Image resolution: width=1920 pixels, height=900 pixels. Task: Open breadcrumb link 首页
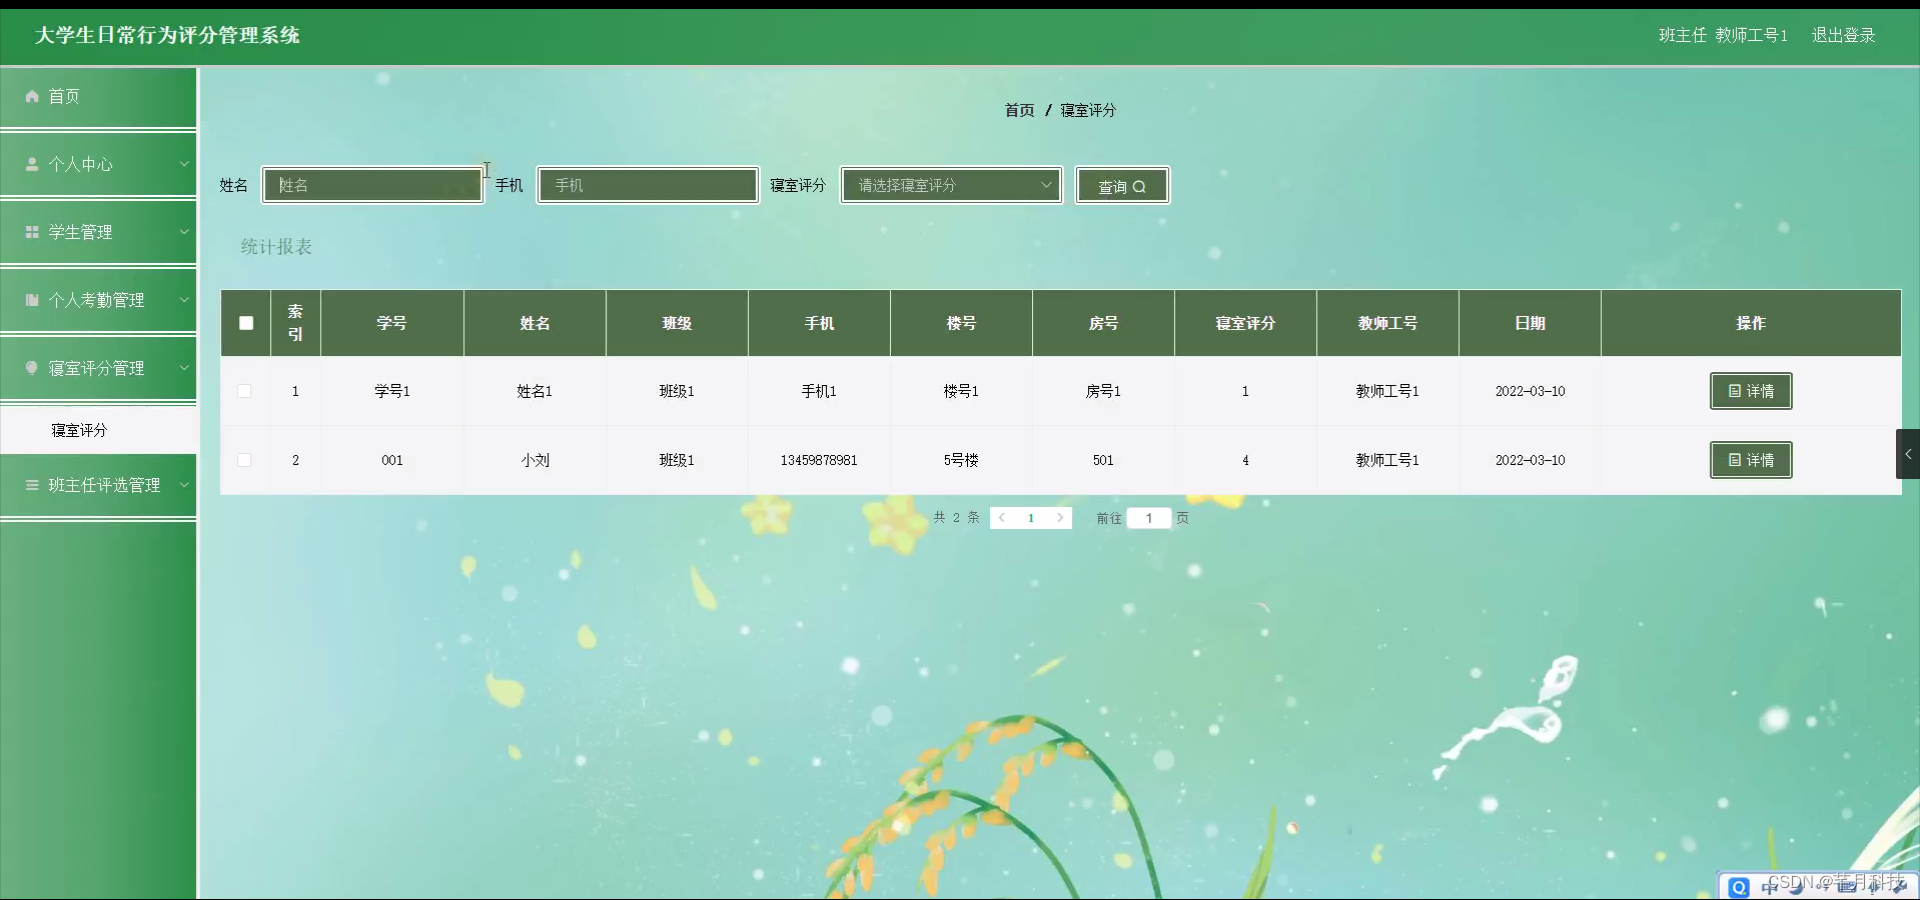click(x=1019, y=110)
